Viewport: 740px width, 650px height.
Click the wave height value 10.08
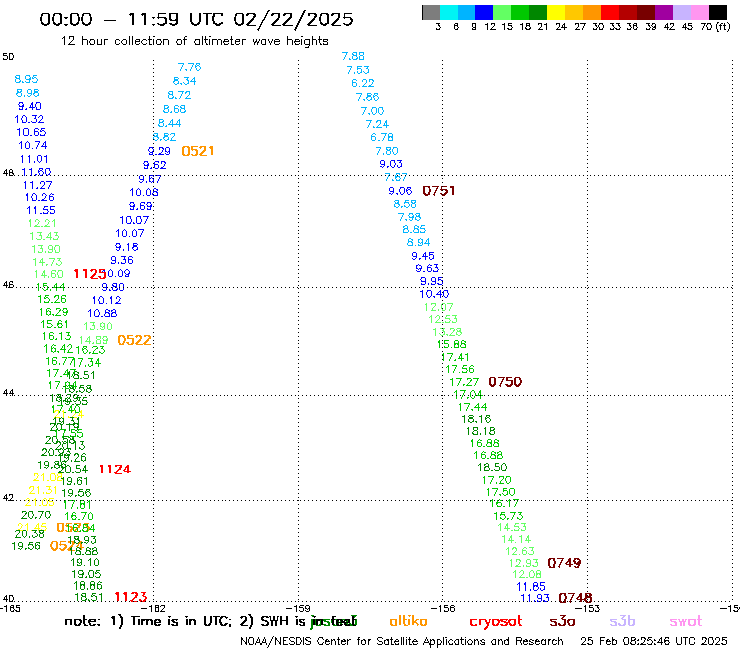pyautogui.click(x=144, y=192)
